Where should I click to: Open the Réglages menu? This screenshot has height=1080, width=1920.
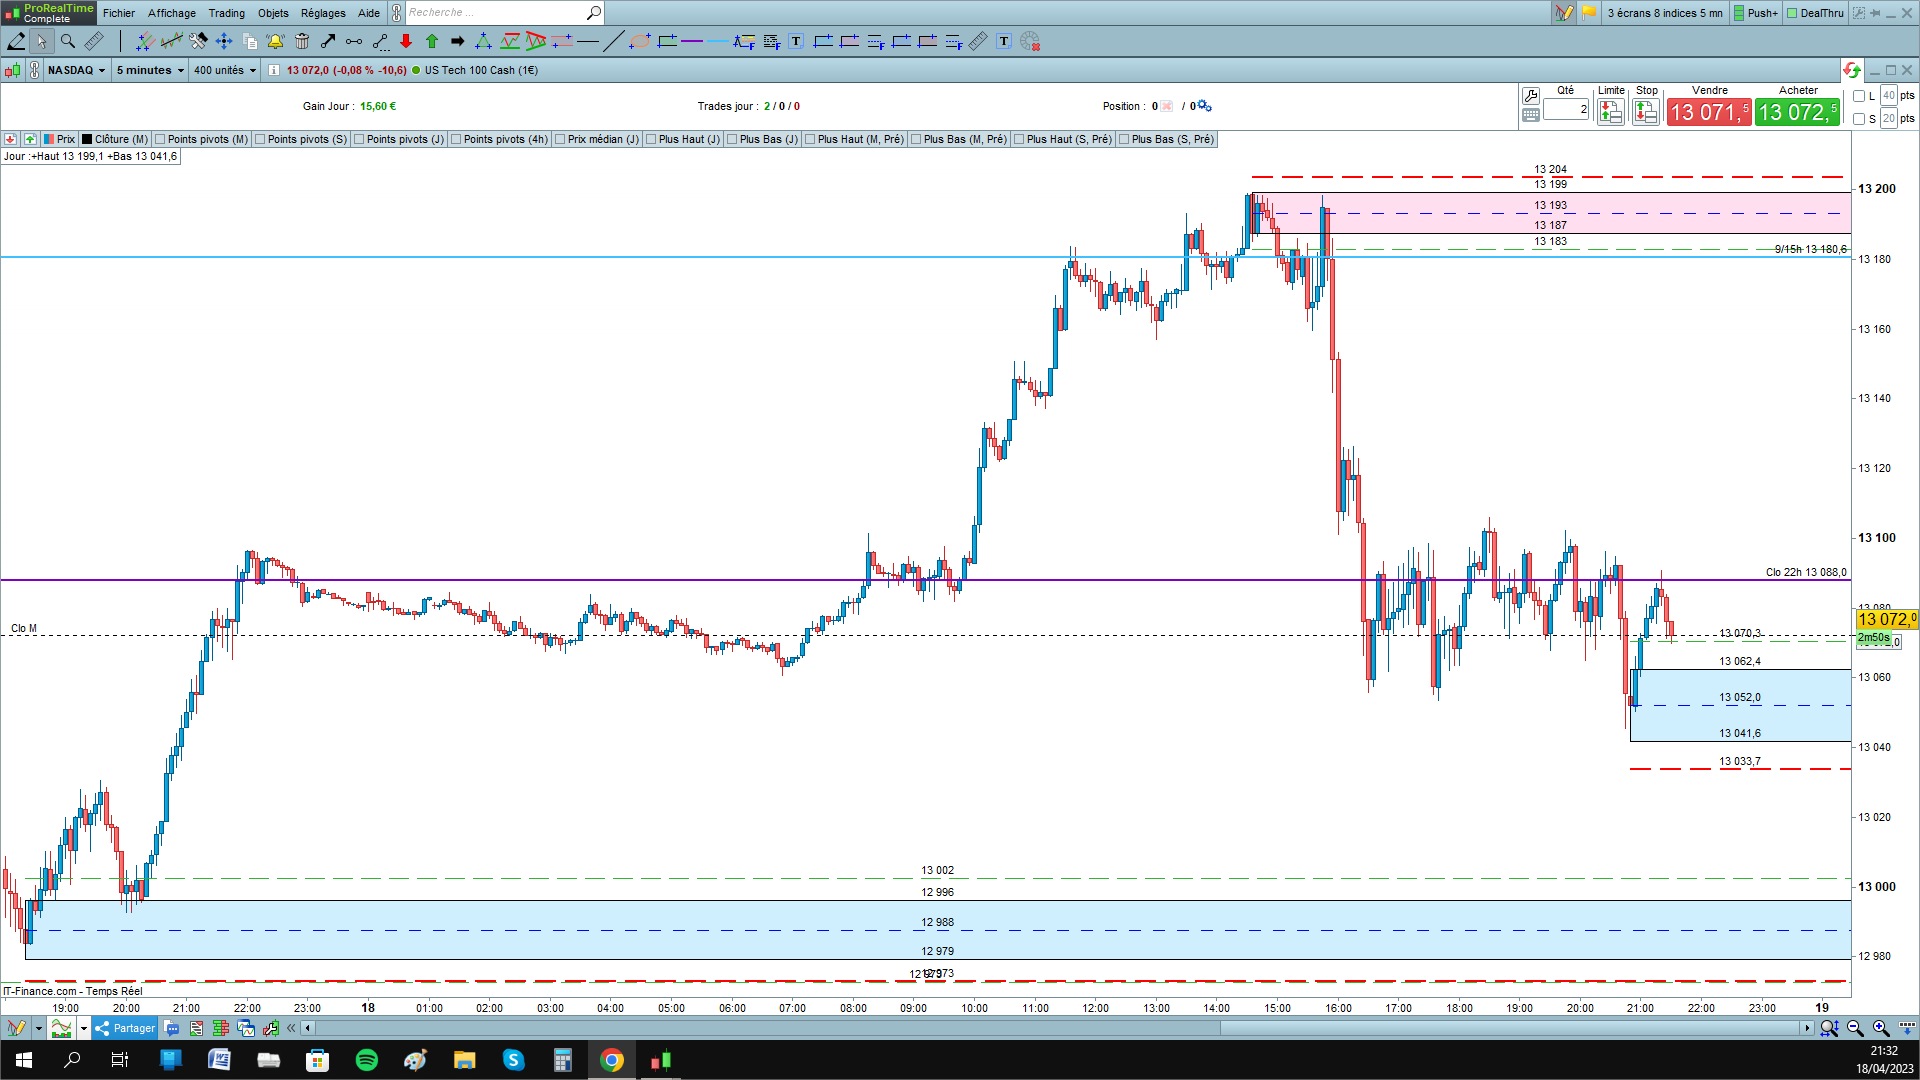[x=322, y=13]
